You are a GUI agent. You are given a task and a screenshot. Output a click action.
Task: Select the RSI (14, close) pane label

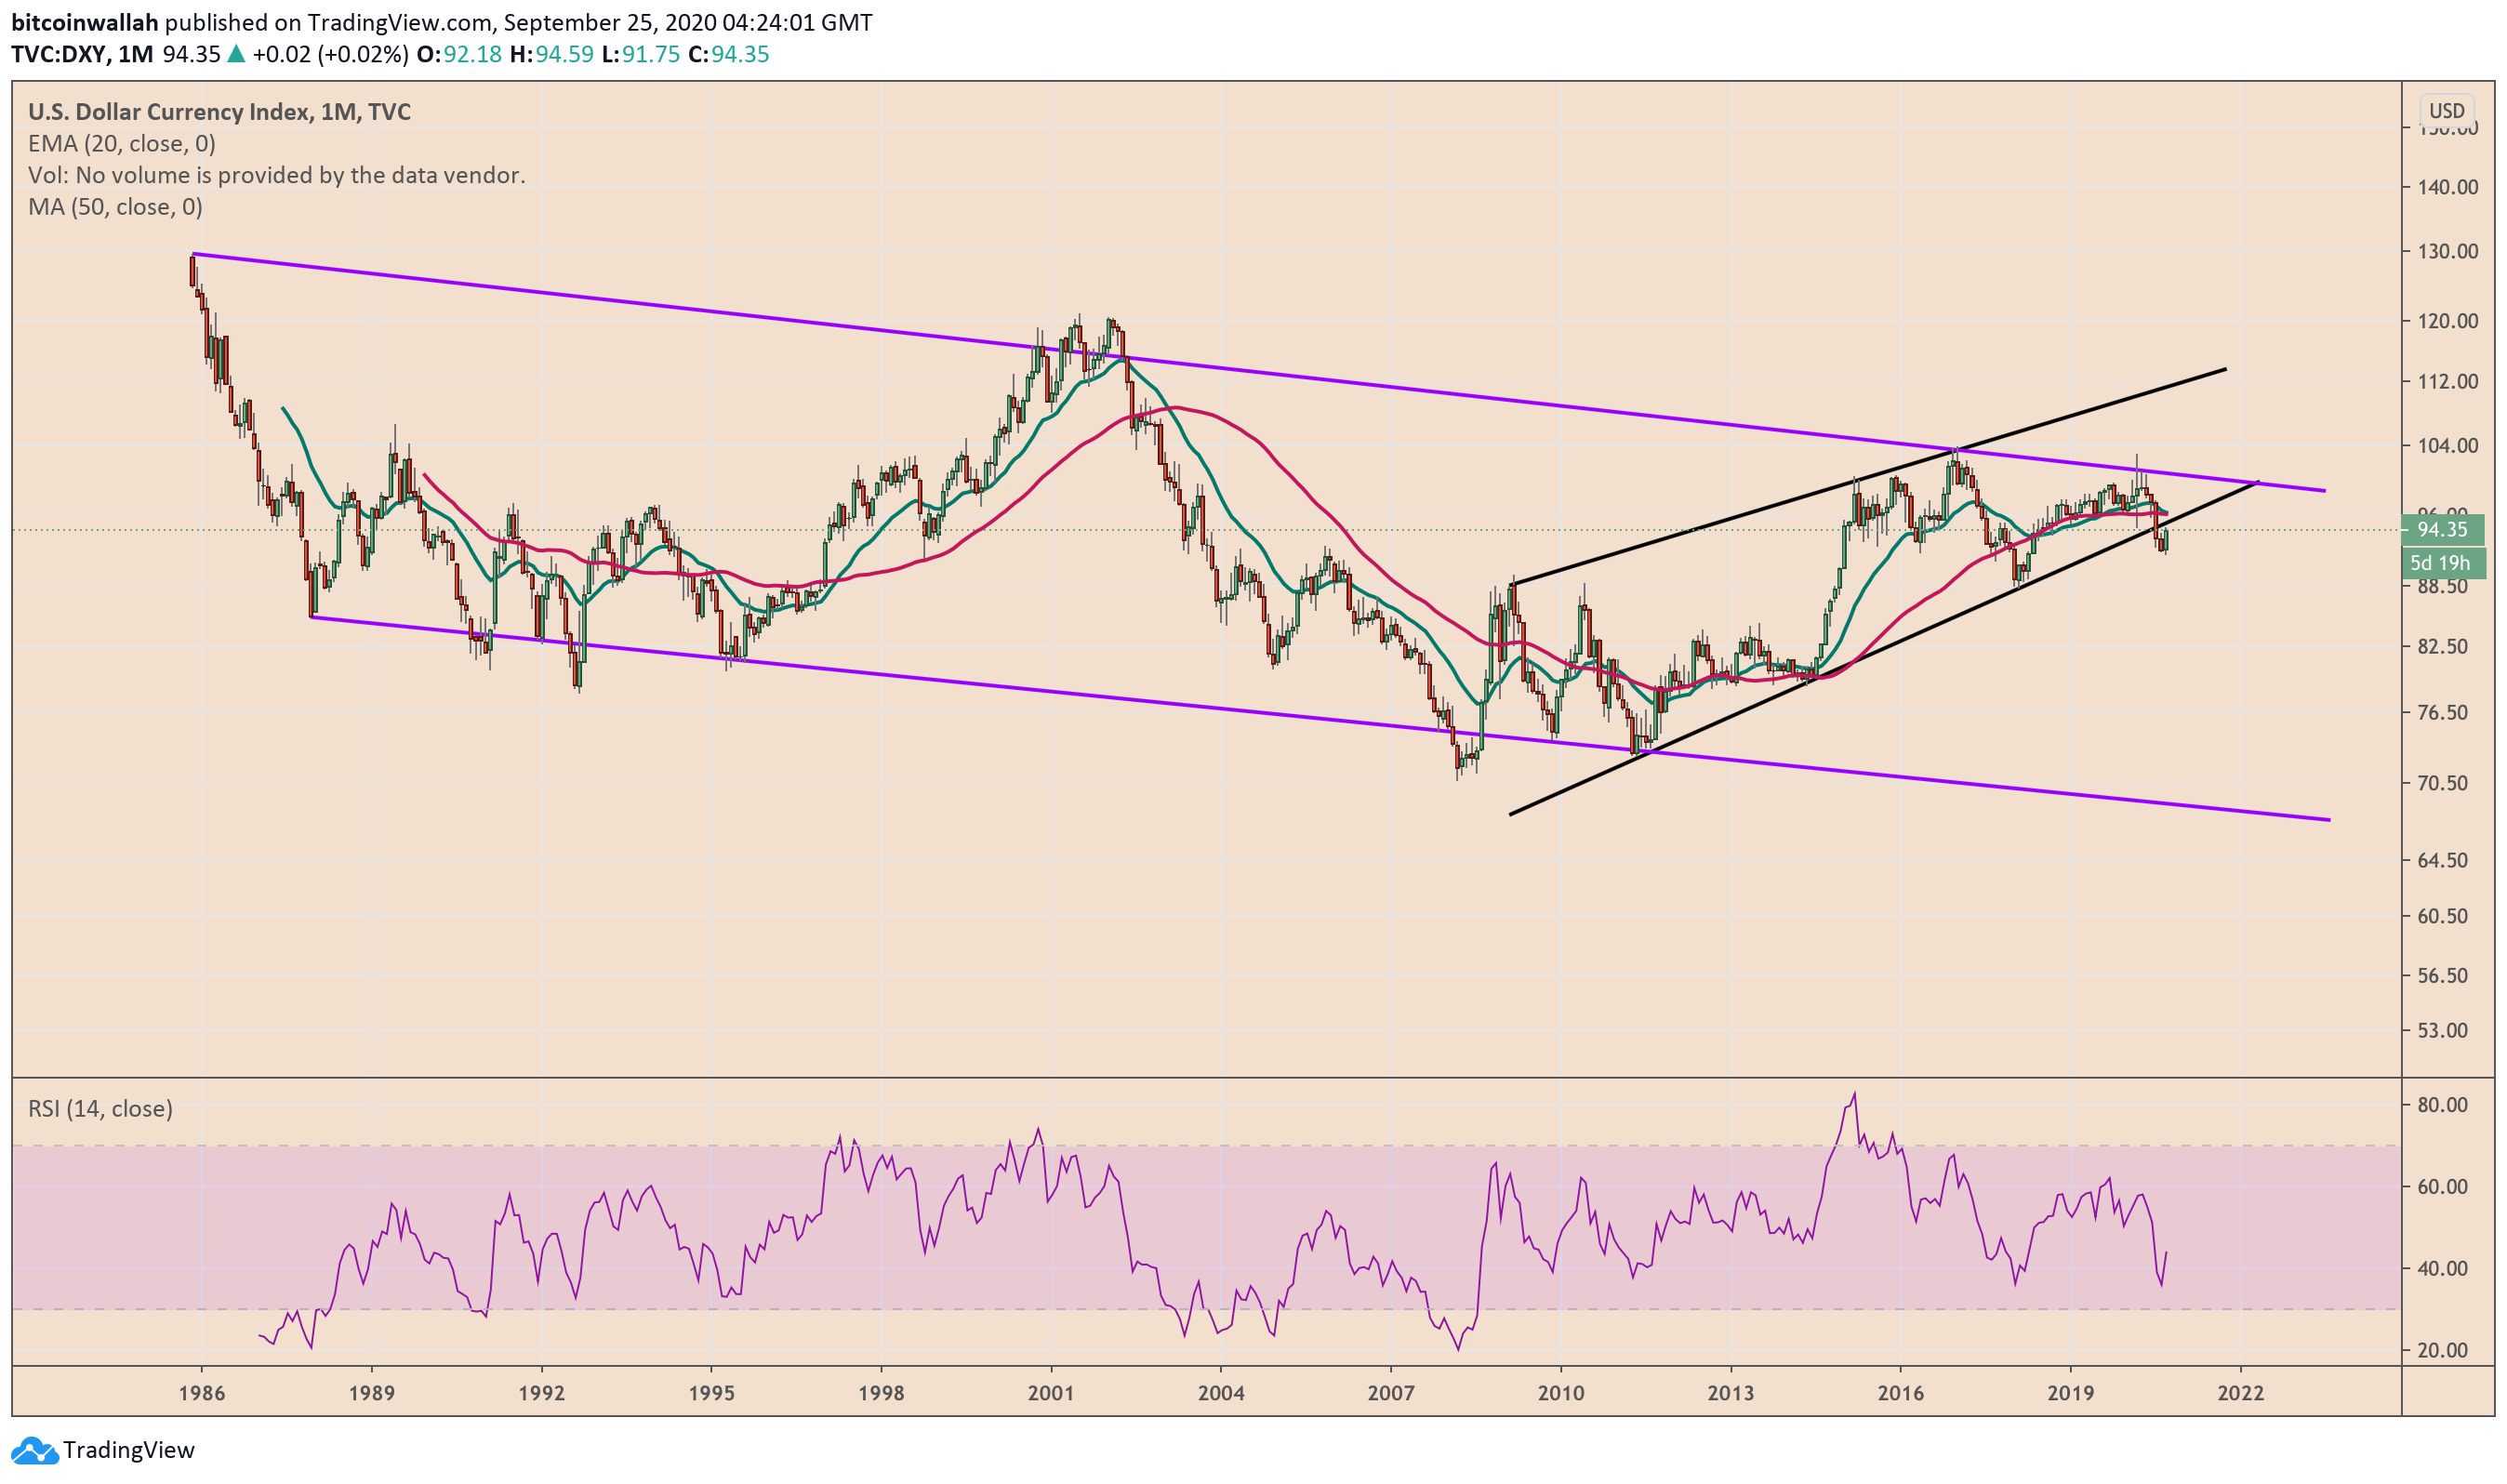pos(100,1108)
